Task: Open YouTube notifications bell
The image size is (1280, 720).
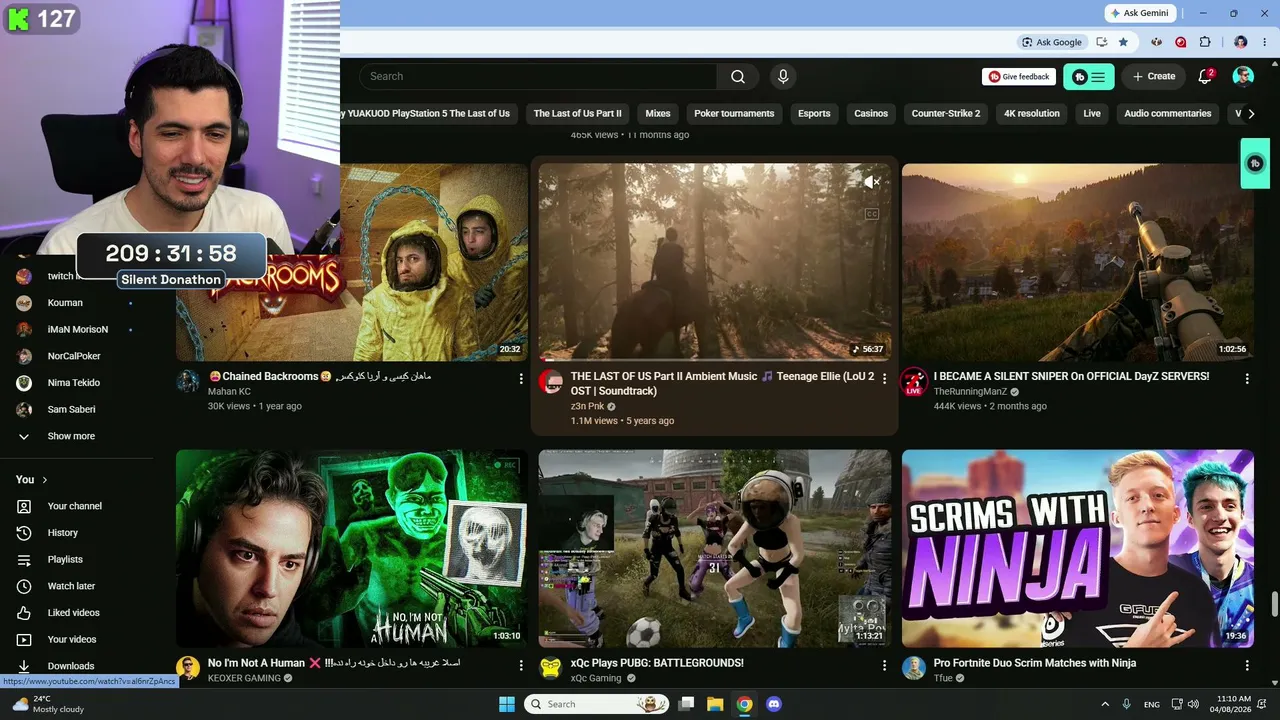Action: tap(1205, 77)
